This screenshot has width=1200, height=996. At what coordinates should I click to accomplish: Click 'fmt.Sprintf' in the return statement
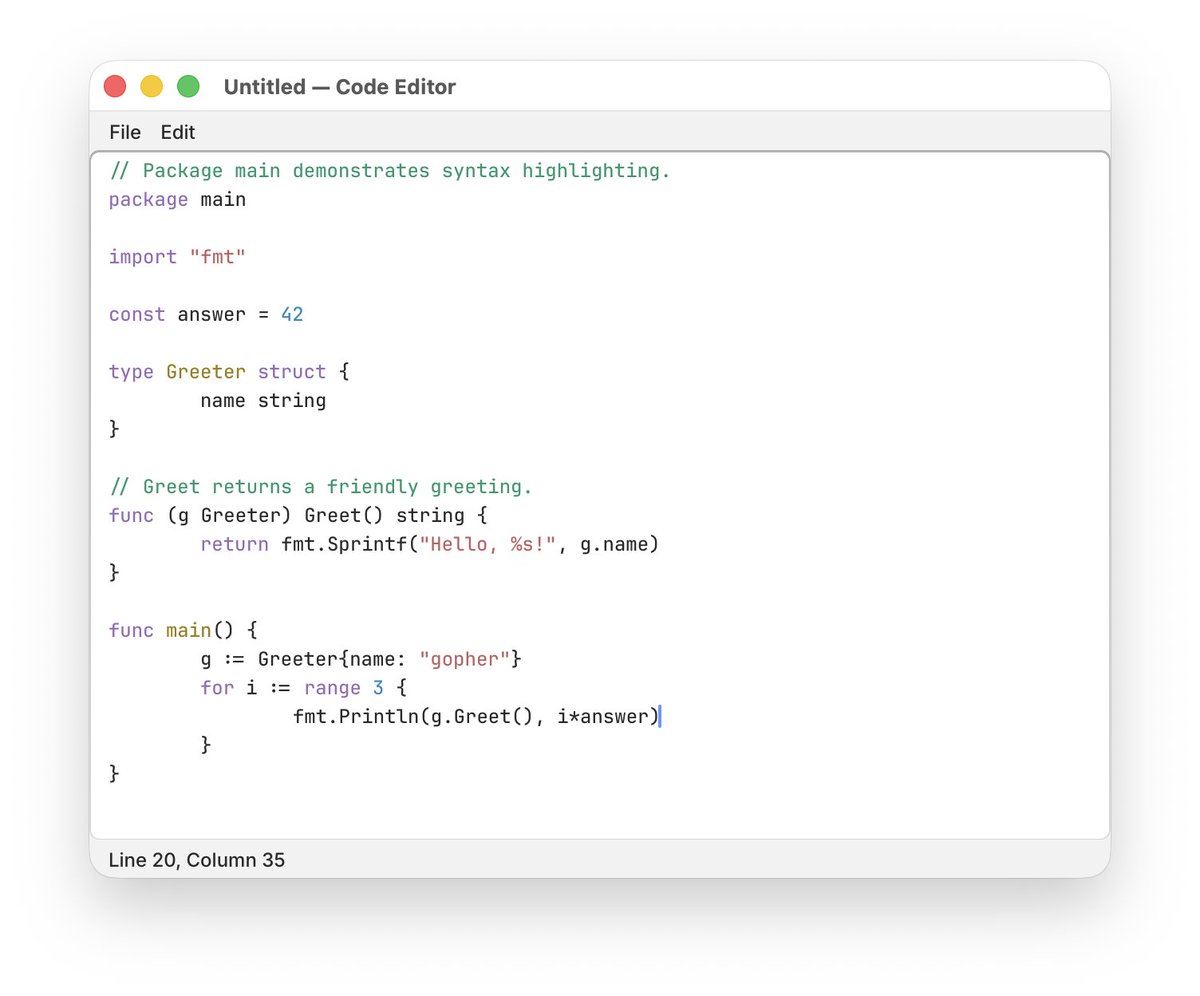(x=344, y=545)
